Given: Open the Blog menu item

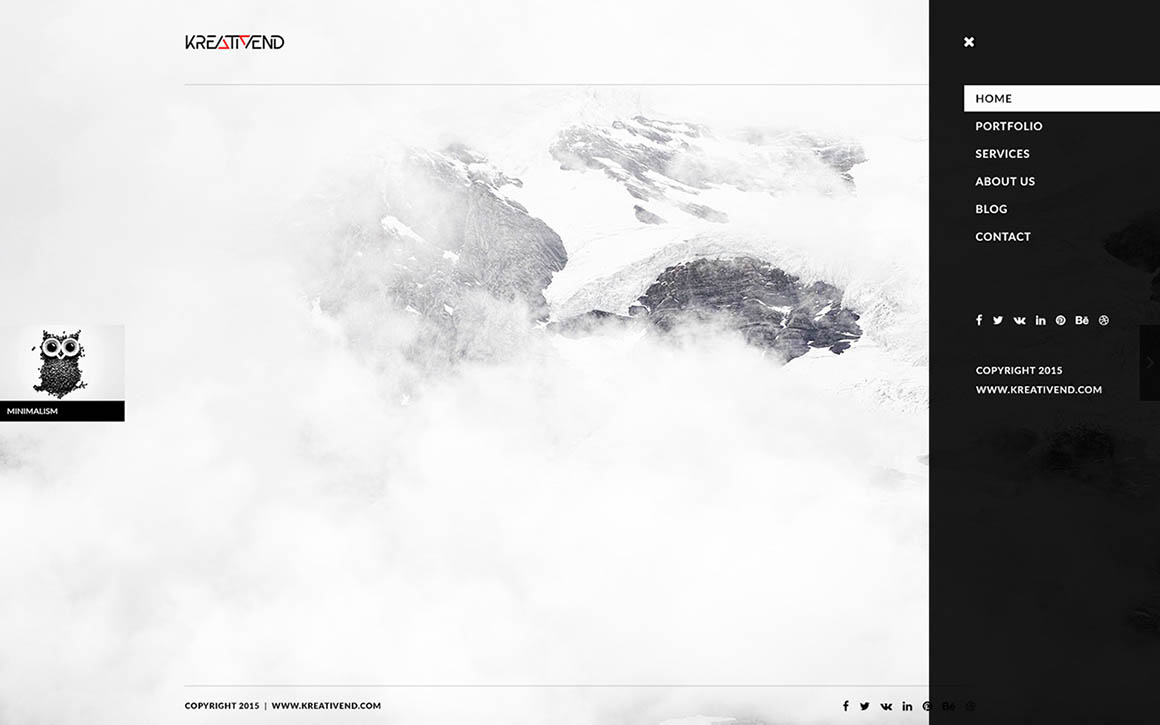Looking at the screenshot, I should [x=991, y=209].
